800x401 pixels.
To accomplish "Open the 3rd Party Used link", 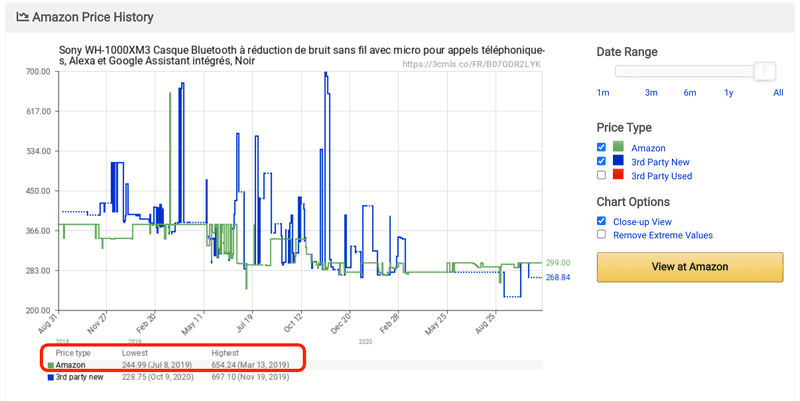I will click(662, 176).
